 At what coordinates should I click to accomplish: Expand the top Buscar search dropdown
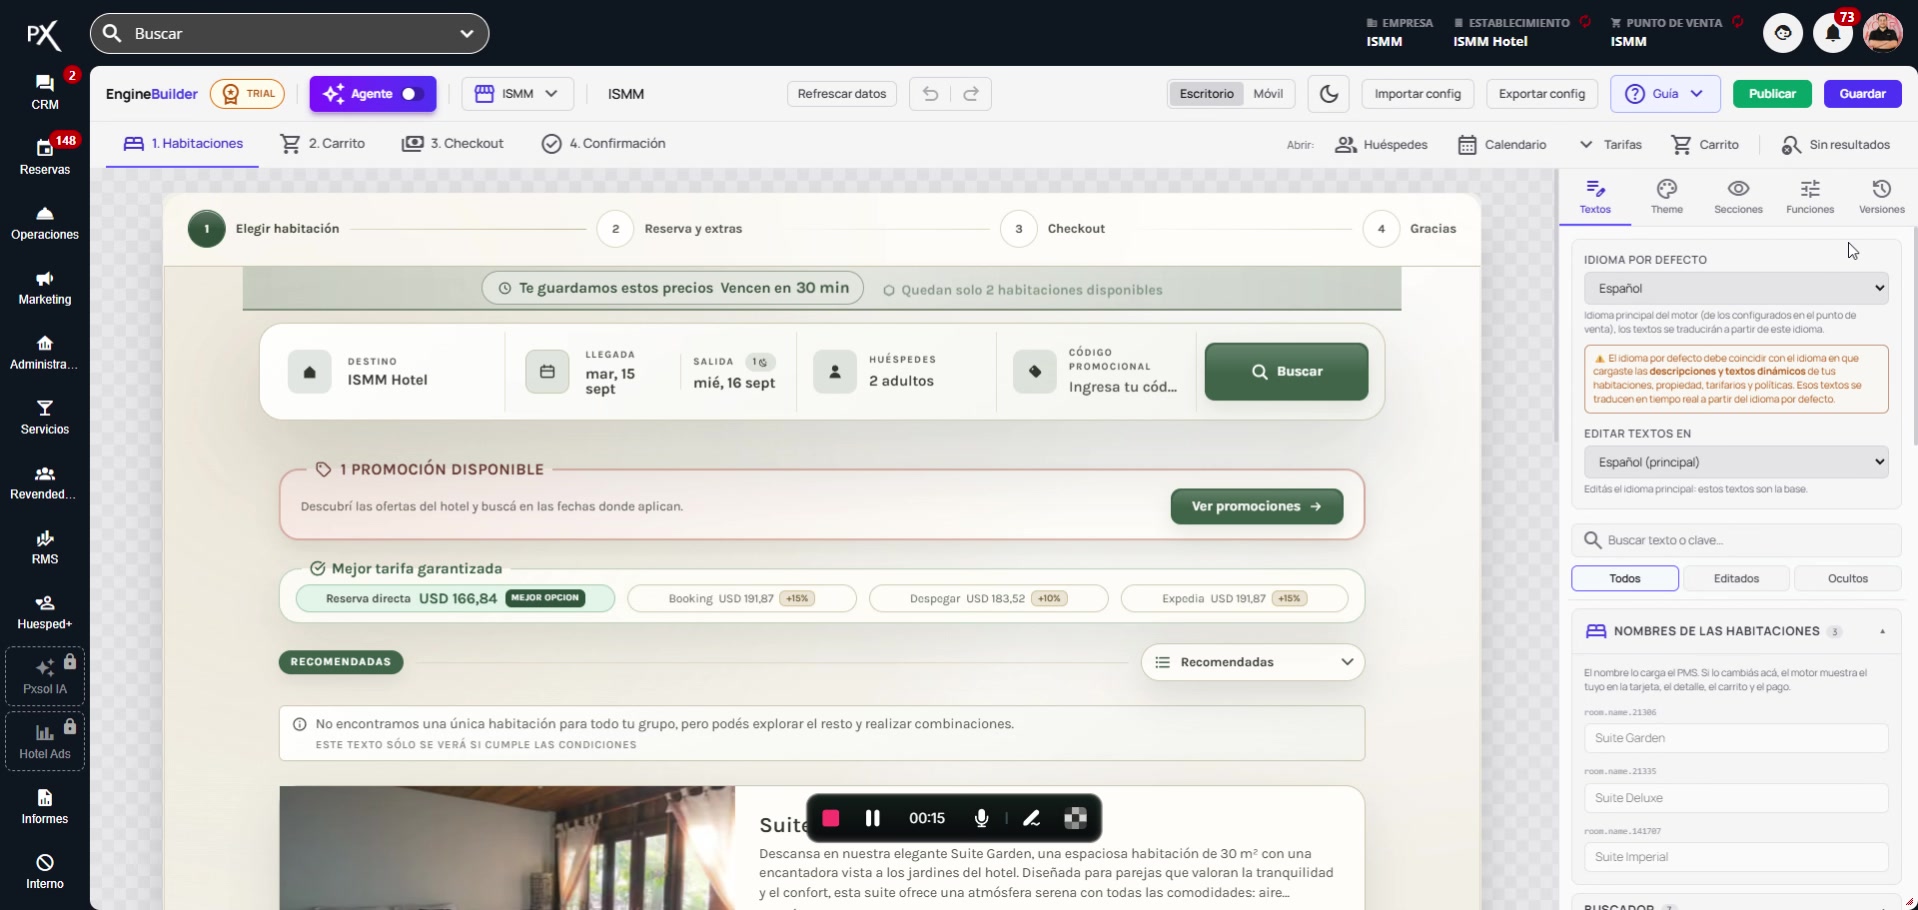467,33
